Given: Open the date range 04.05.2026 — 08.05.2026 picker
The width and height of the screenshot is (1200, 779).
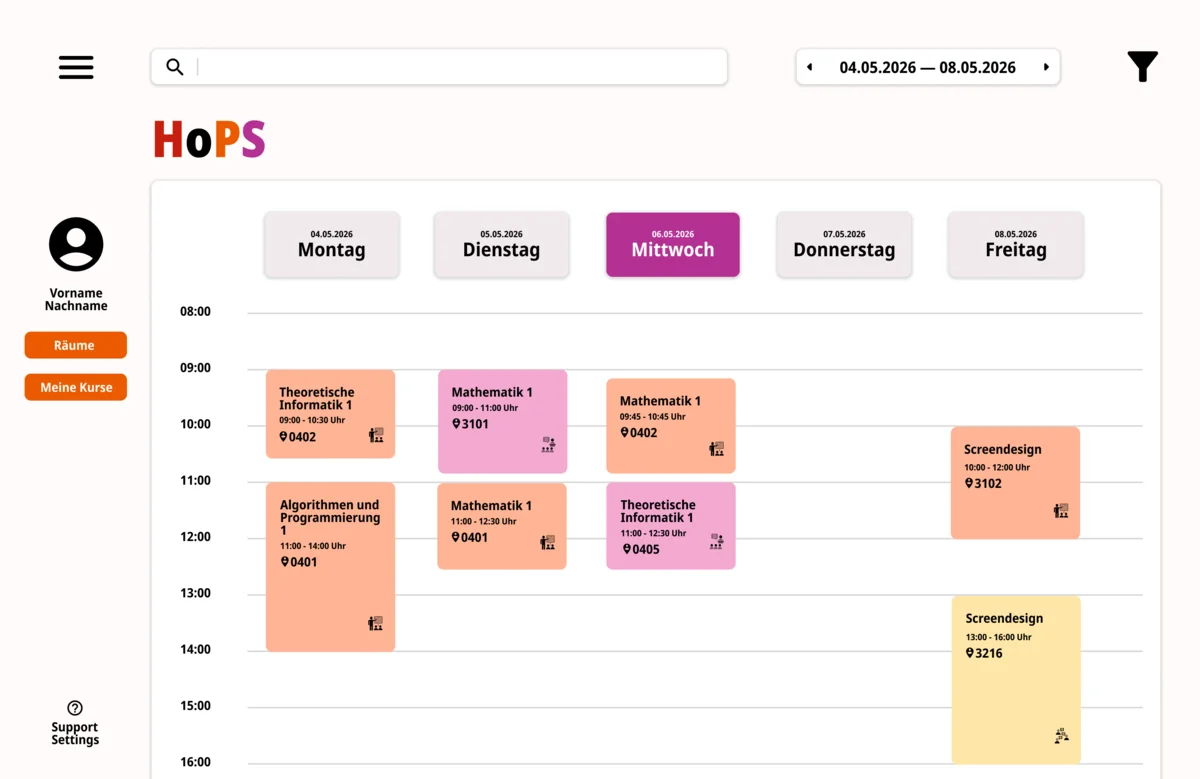Looking at the screenshot, I should click(927, 67).
